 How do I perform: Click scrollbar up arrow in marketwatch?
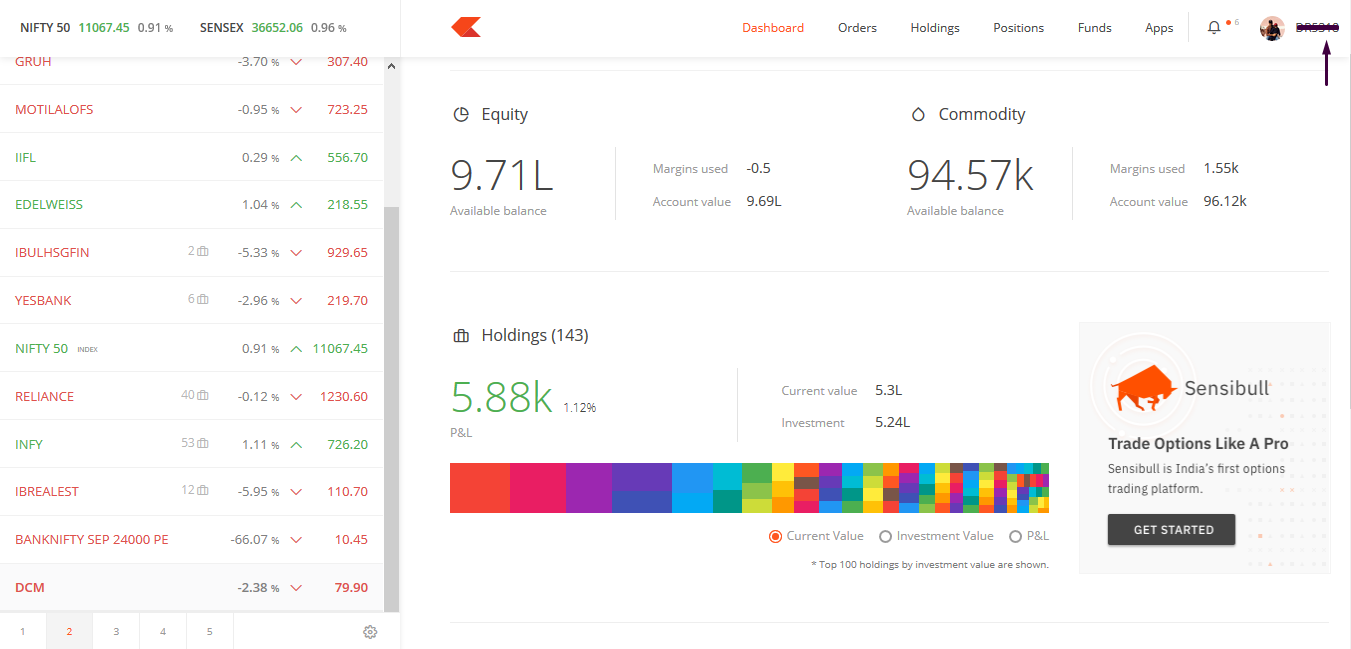click(x=391, y=67)
